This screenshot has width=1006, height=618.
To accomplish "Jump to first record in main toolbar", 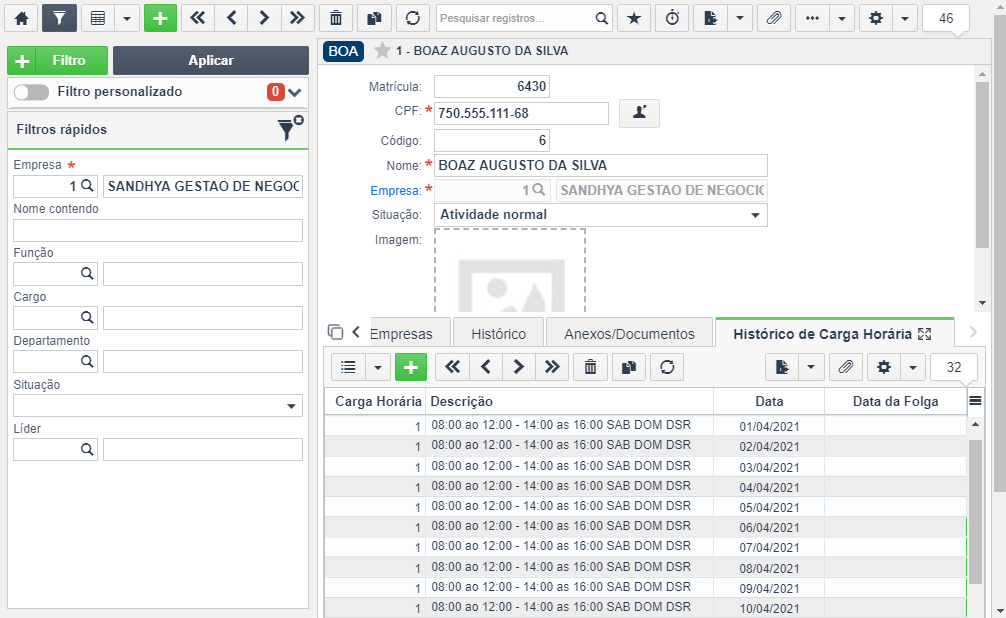I will pyautogui.click(x=198, y=18).
